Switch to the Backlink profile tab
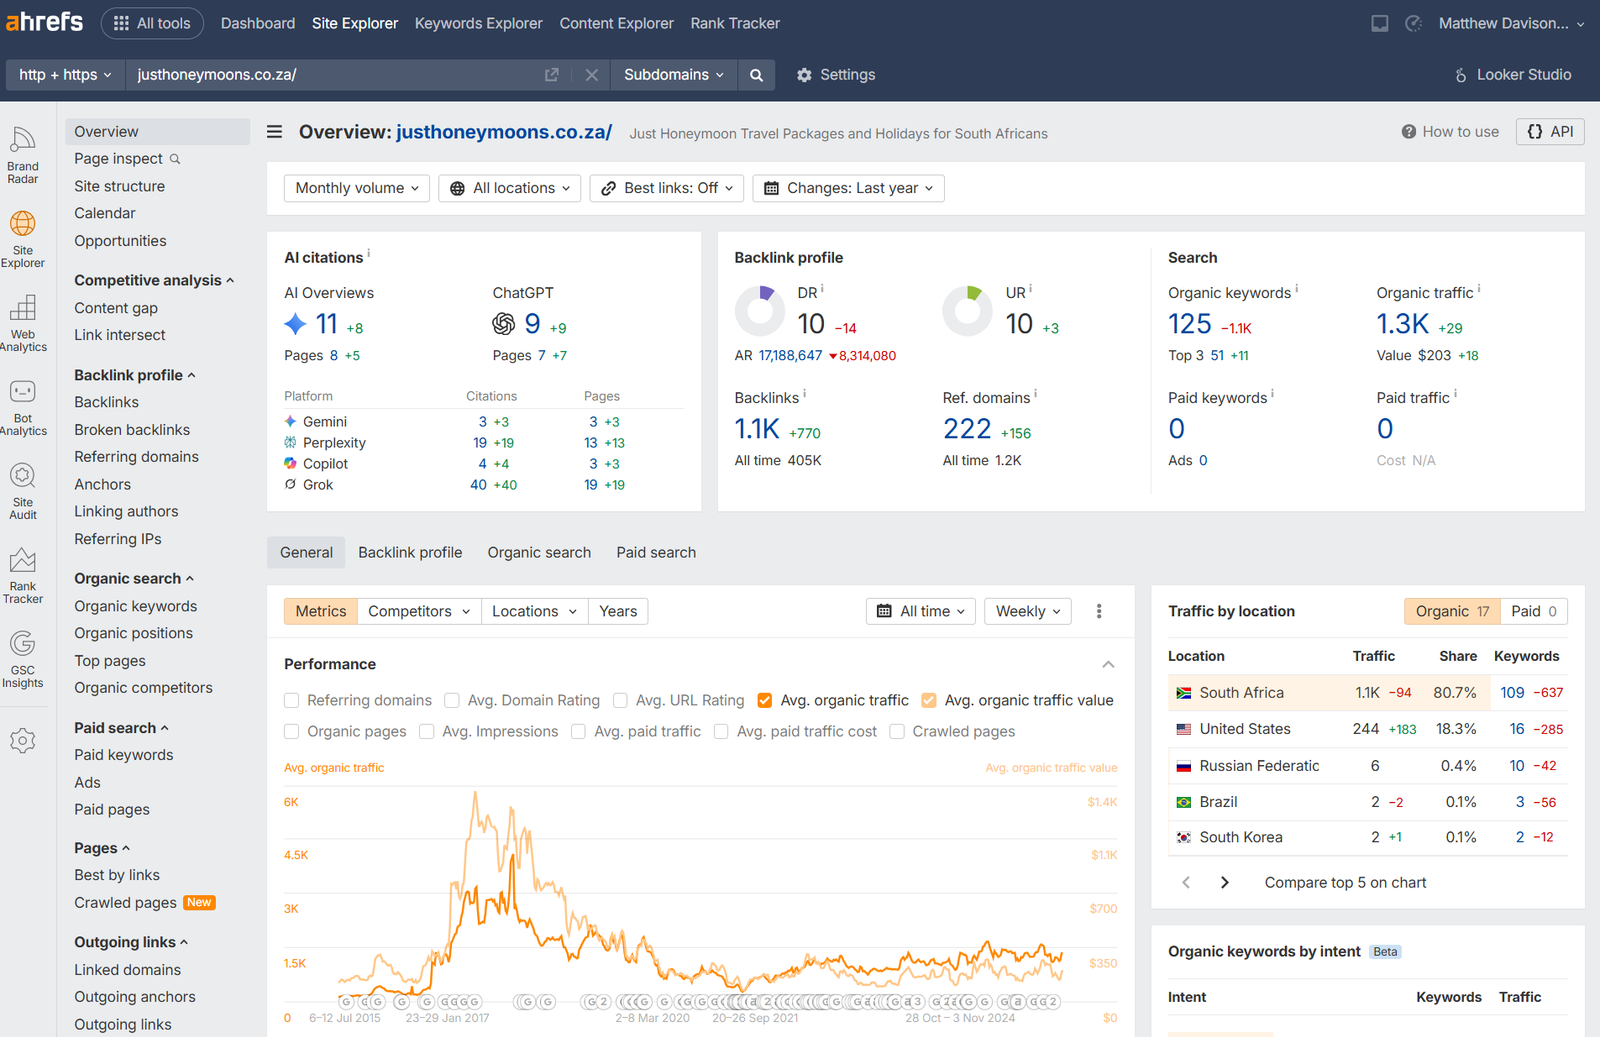Screen dimensions: 1600x1037 (410, 552)
